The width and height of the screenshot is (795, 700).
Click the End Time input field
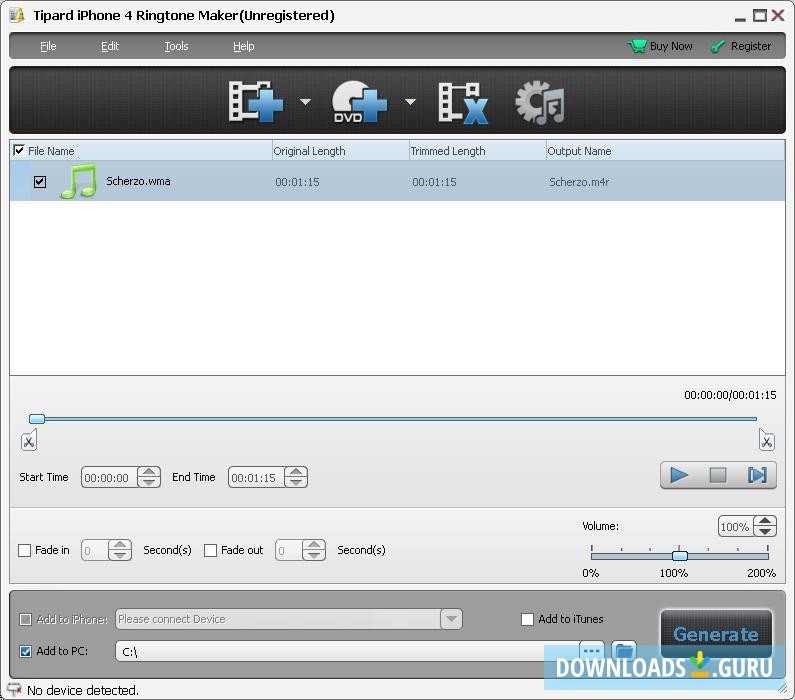(x=256, y=477)
